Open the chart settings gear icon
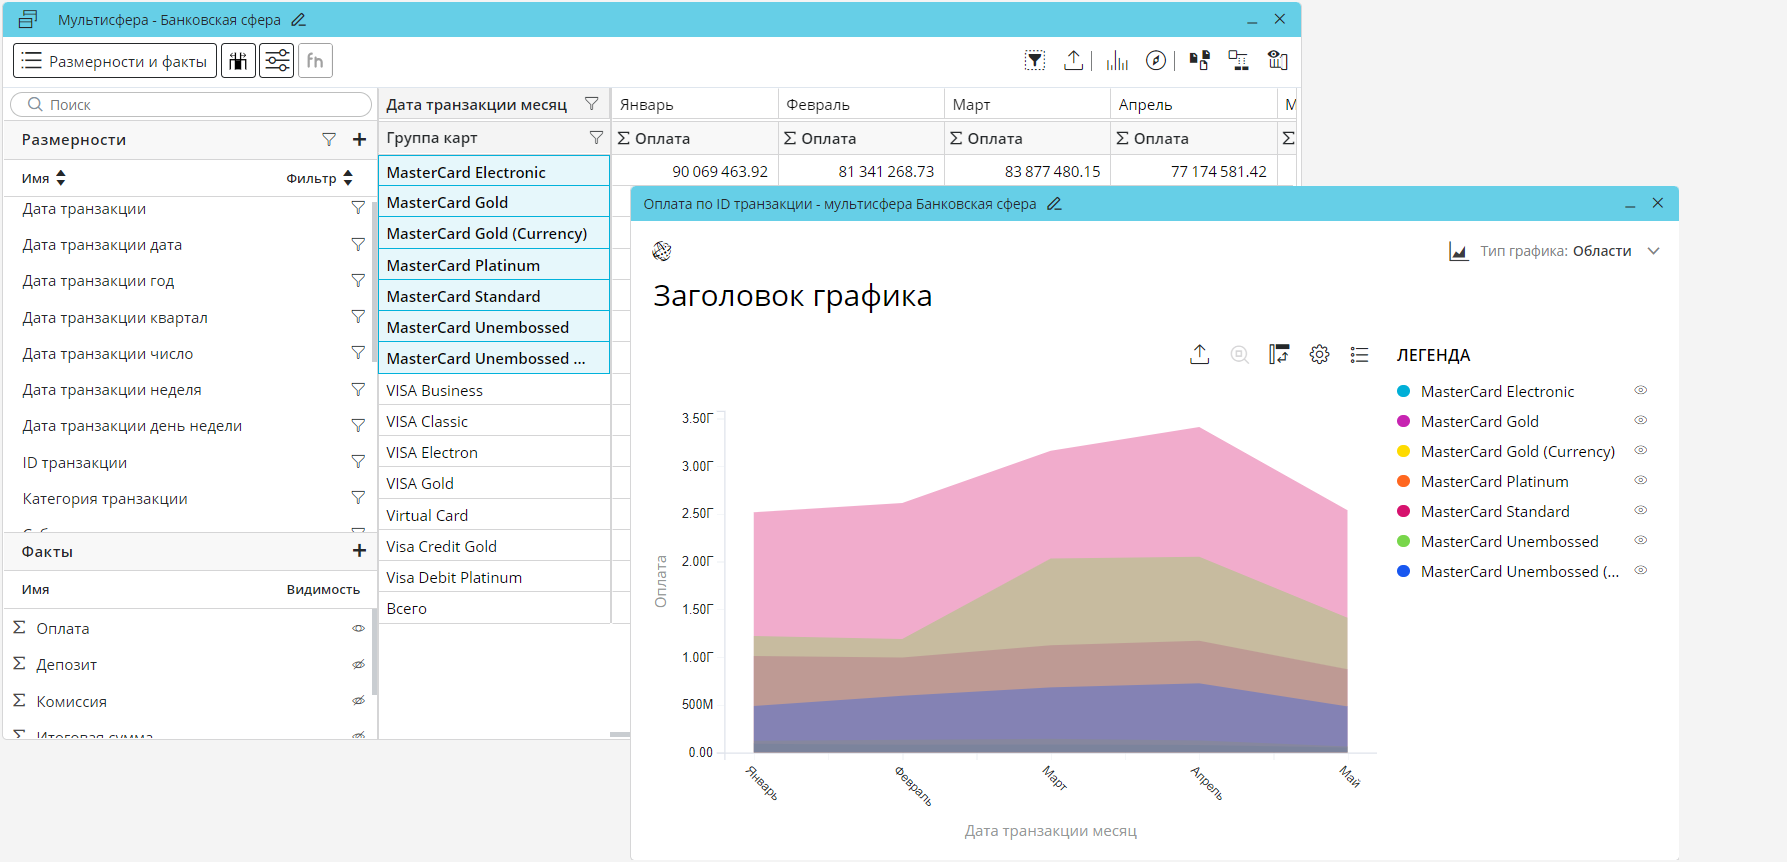The width and height of the screenshot is (1787, 862). [x=1319, y=354]
